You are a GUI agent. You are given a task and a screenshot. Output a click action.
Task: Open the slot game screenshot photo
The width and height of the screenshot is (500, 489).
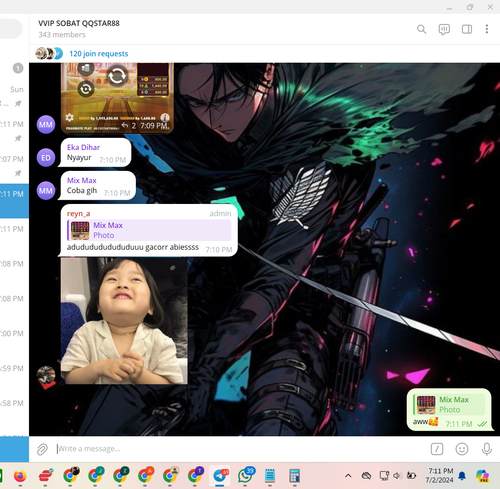pyautogui.click(x=117, y=98)
